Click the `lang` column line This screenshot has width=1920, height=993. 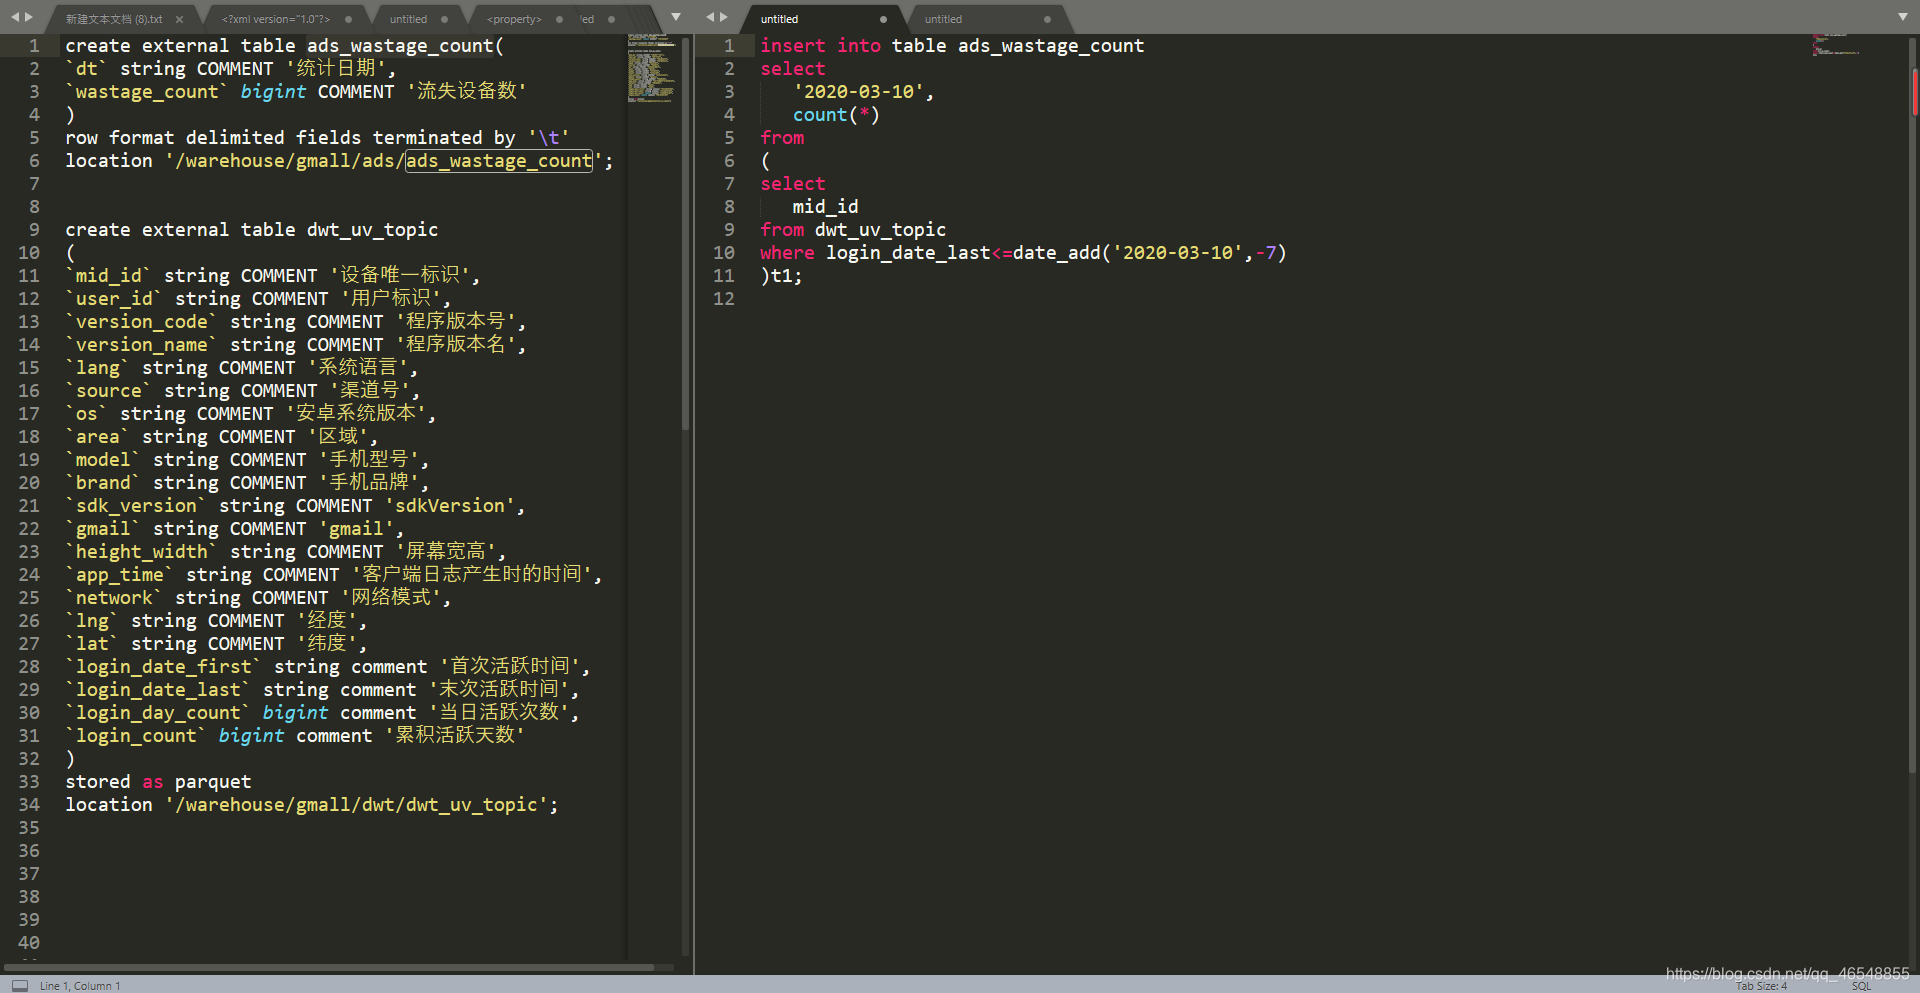click(x=241, y=368)
